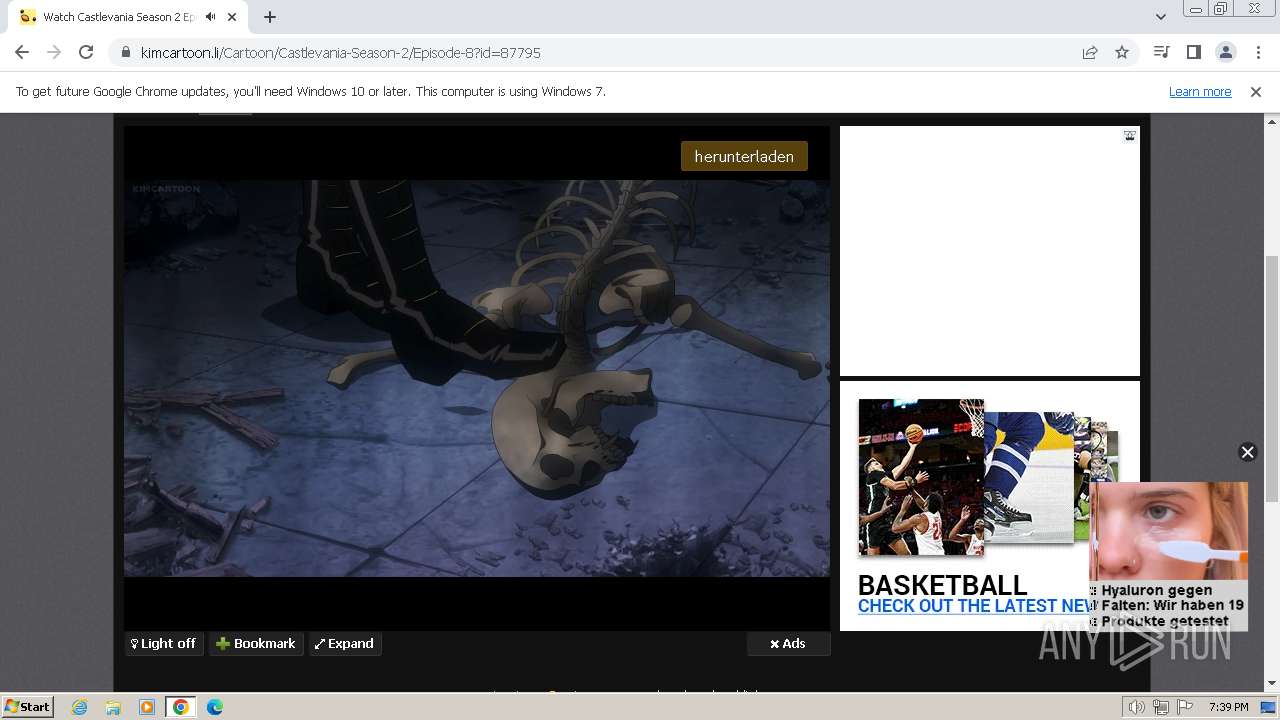Go back to the previous page

click(22, 52)
